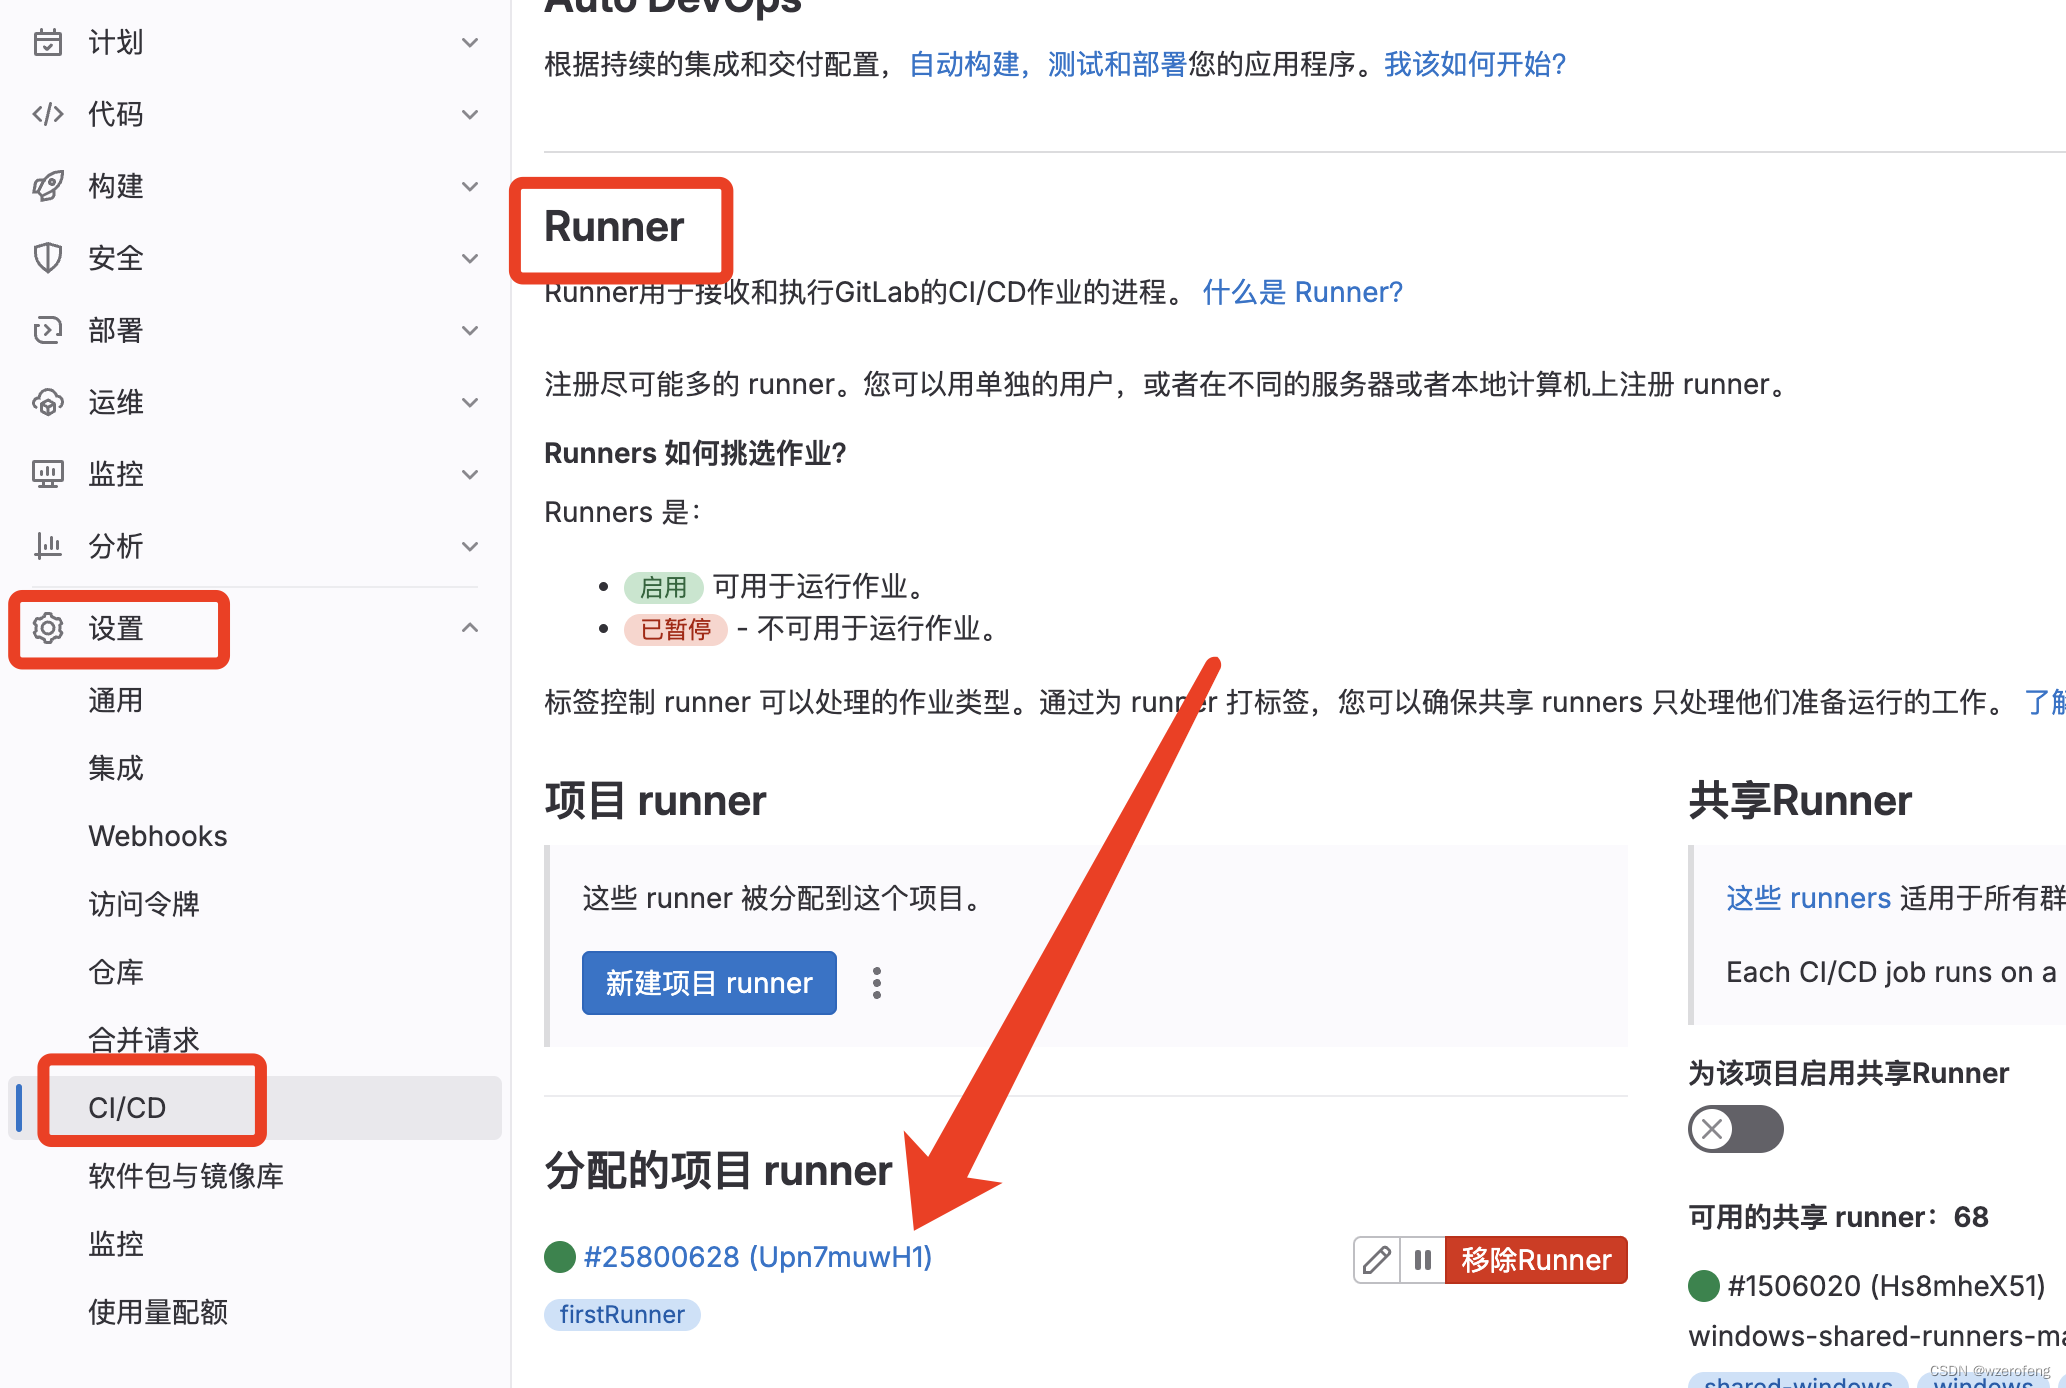This screenshot has height=1388, width=2066.
Task: Expand the 构建 section chevron
Action: [x=470, y=186]
